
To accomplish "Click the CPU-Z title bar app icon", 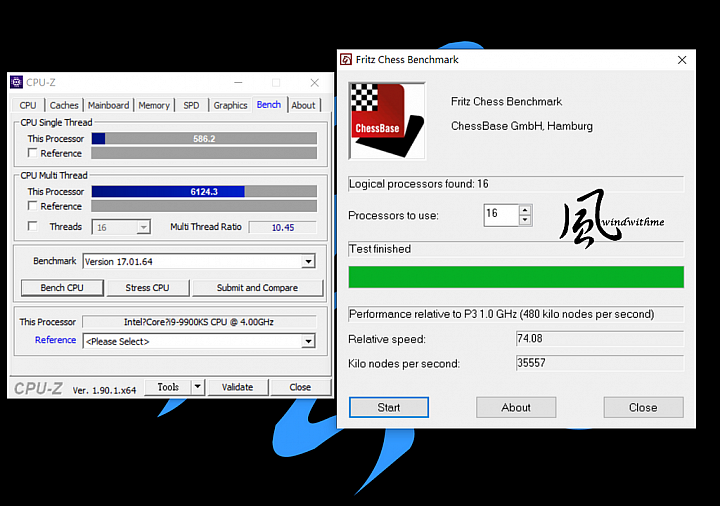I will (x=17, y=82).
